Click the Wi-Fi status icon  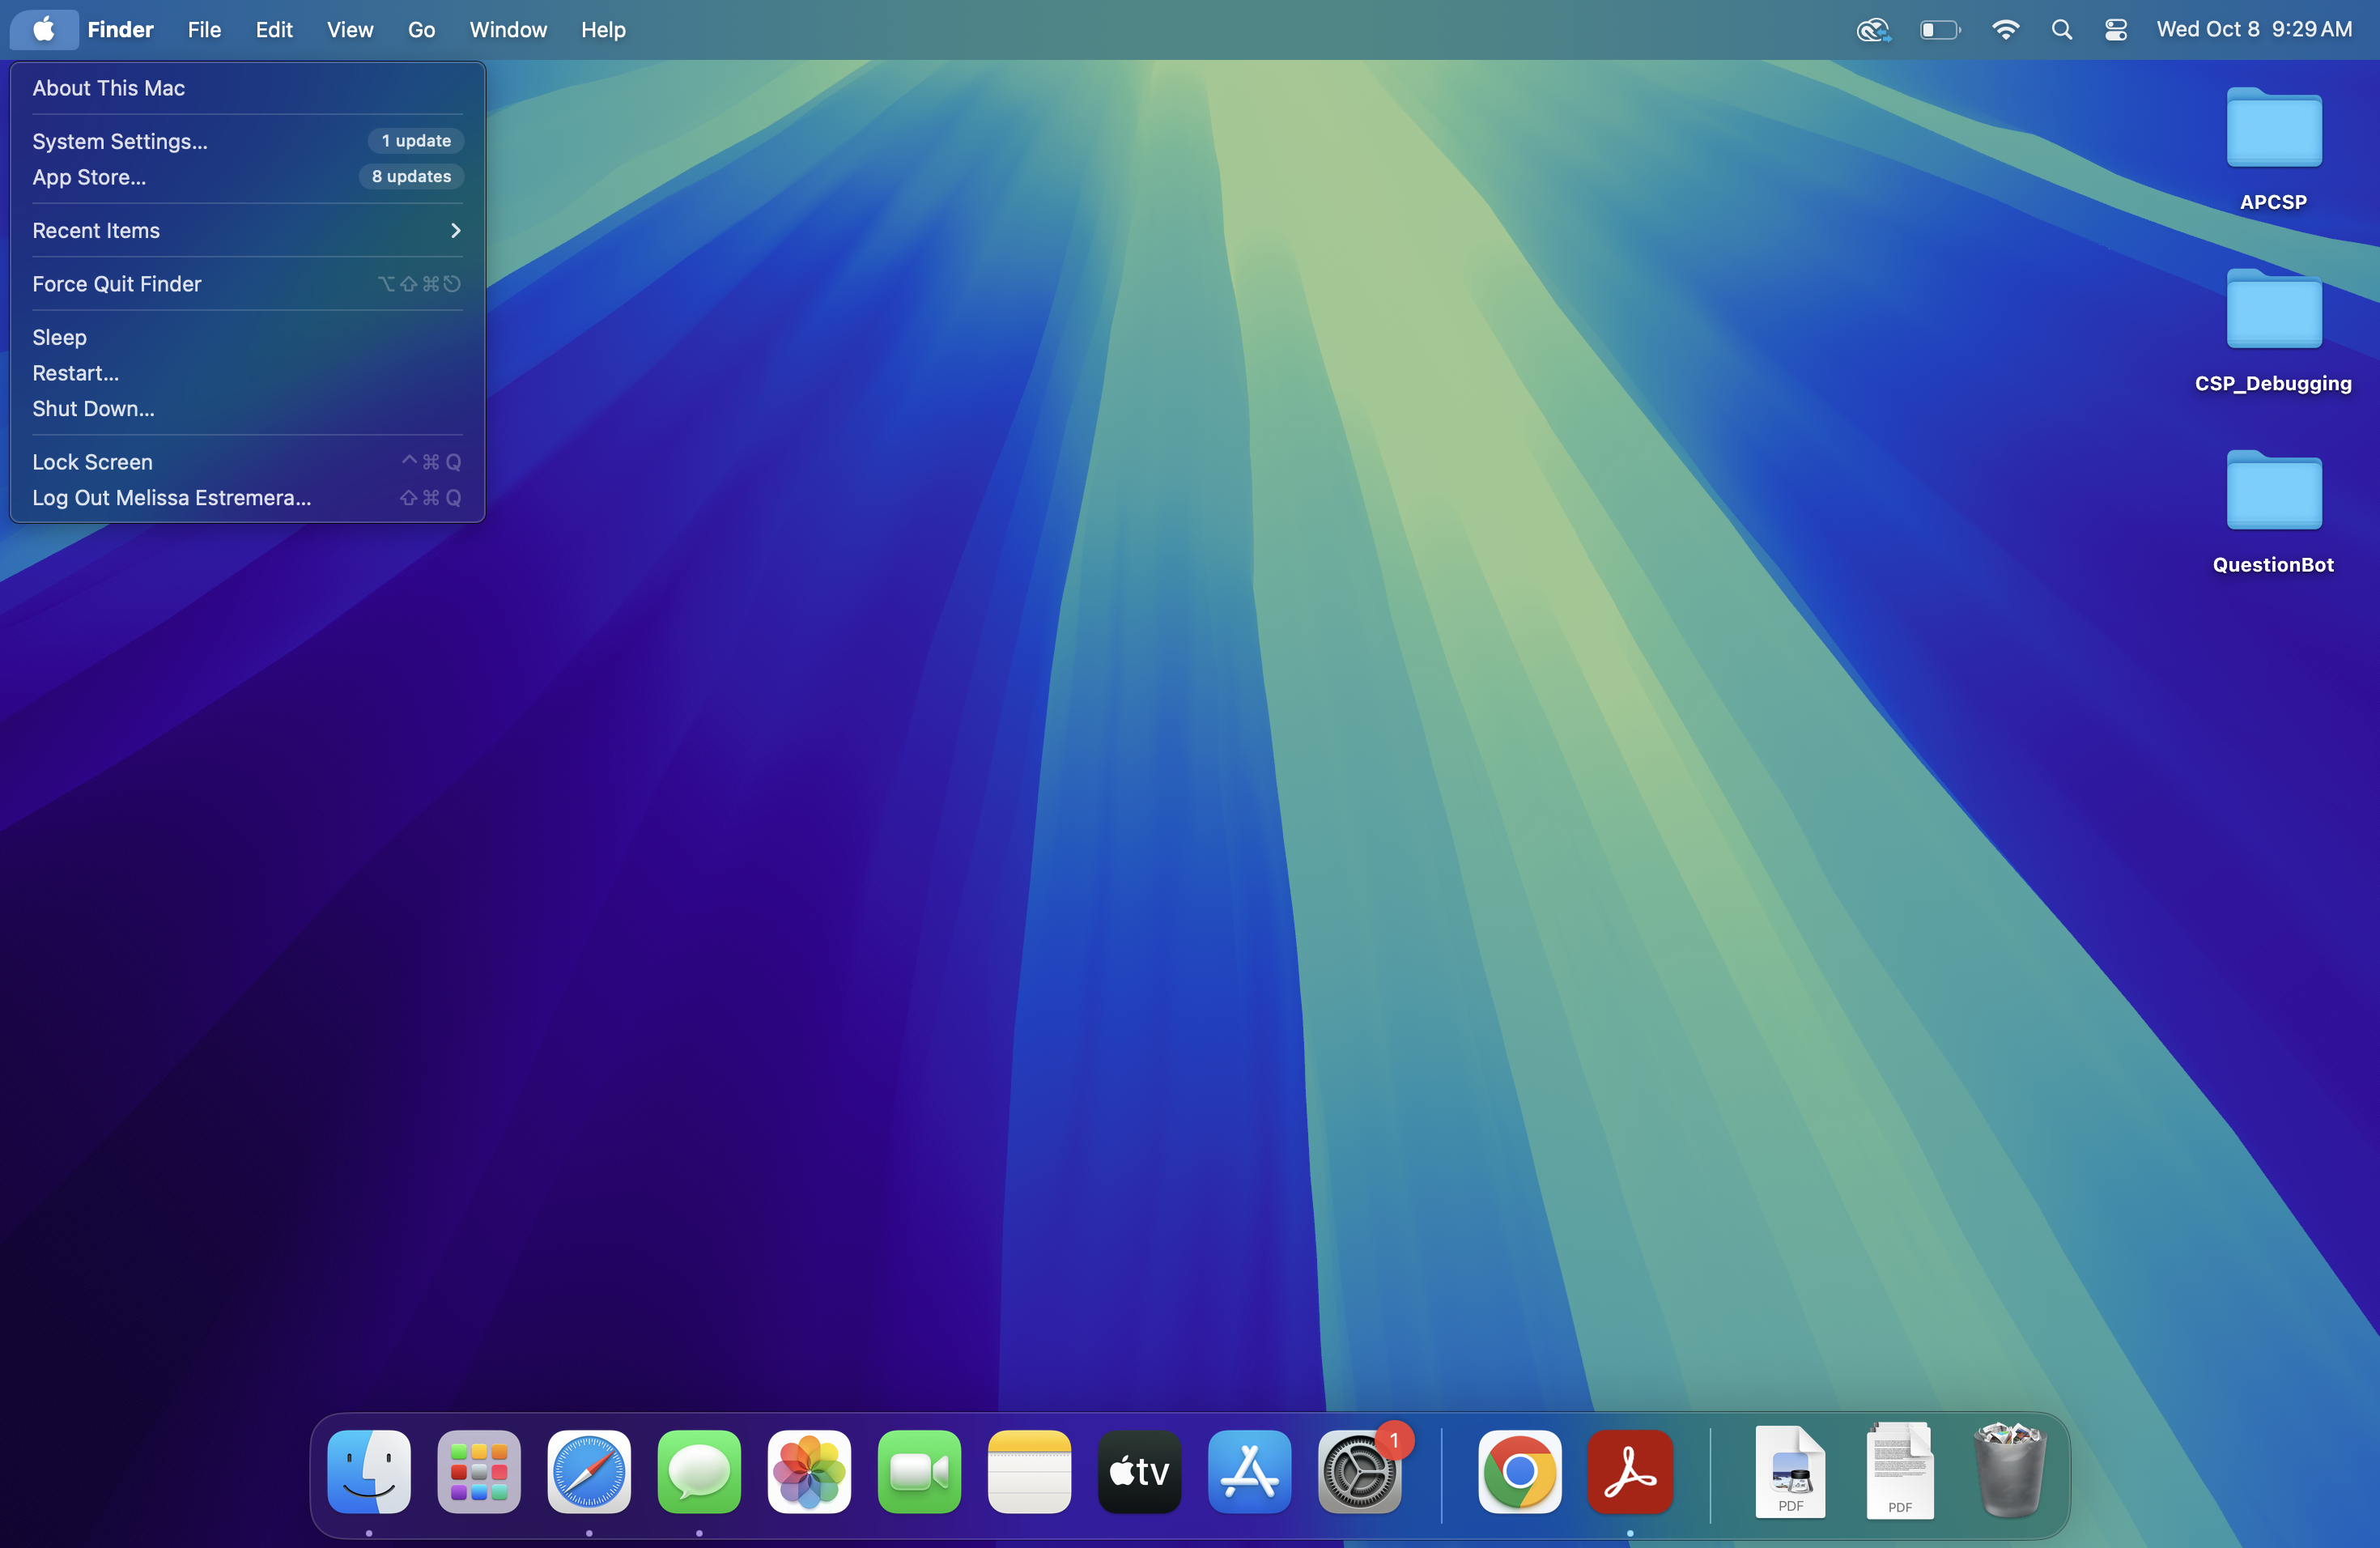[2005, 30]
